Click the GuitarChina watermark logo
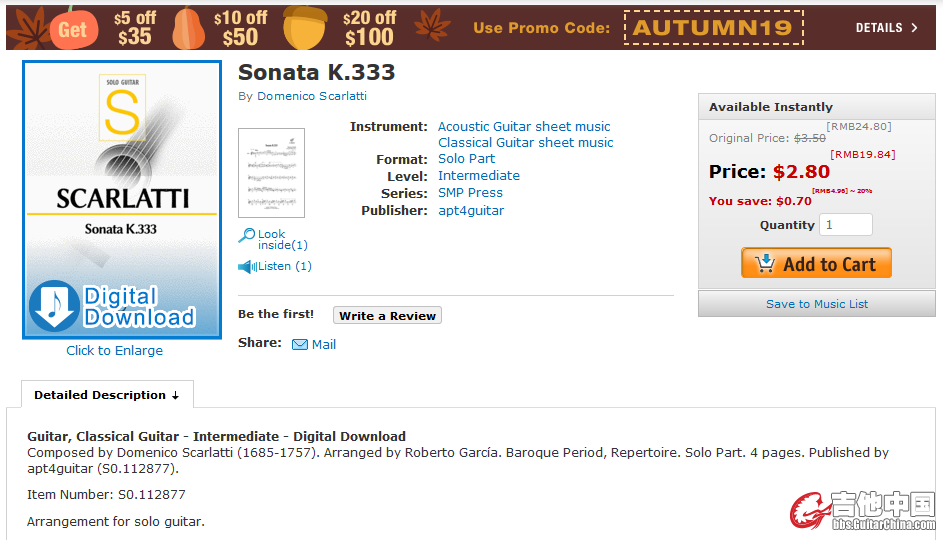 pyautogui.click(x=863, y=511)
